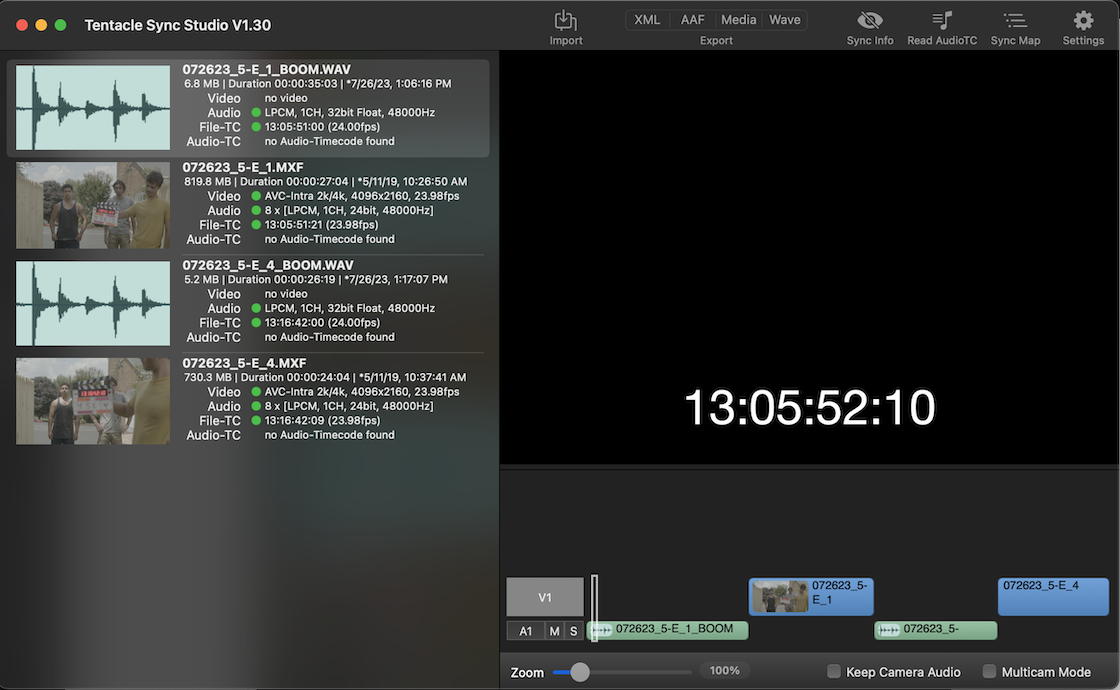Click the Tentacle Sync Studio V1.30 title
The image size is (1120, 690).
178,25
